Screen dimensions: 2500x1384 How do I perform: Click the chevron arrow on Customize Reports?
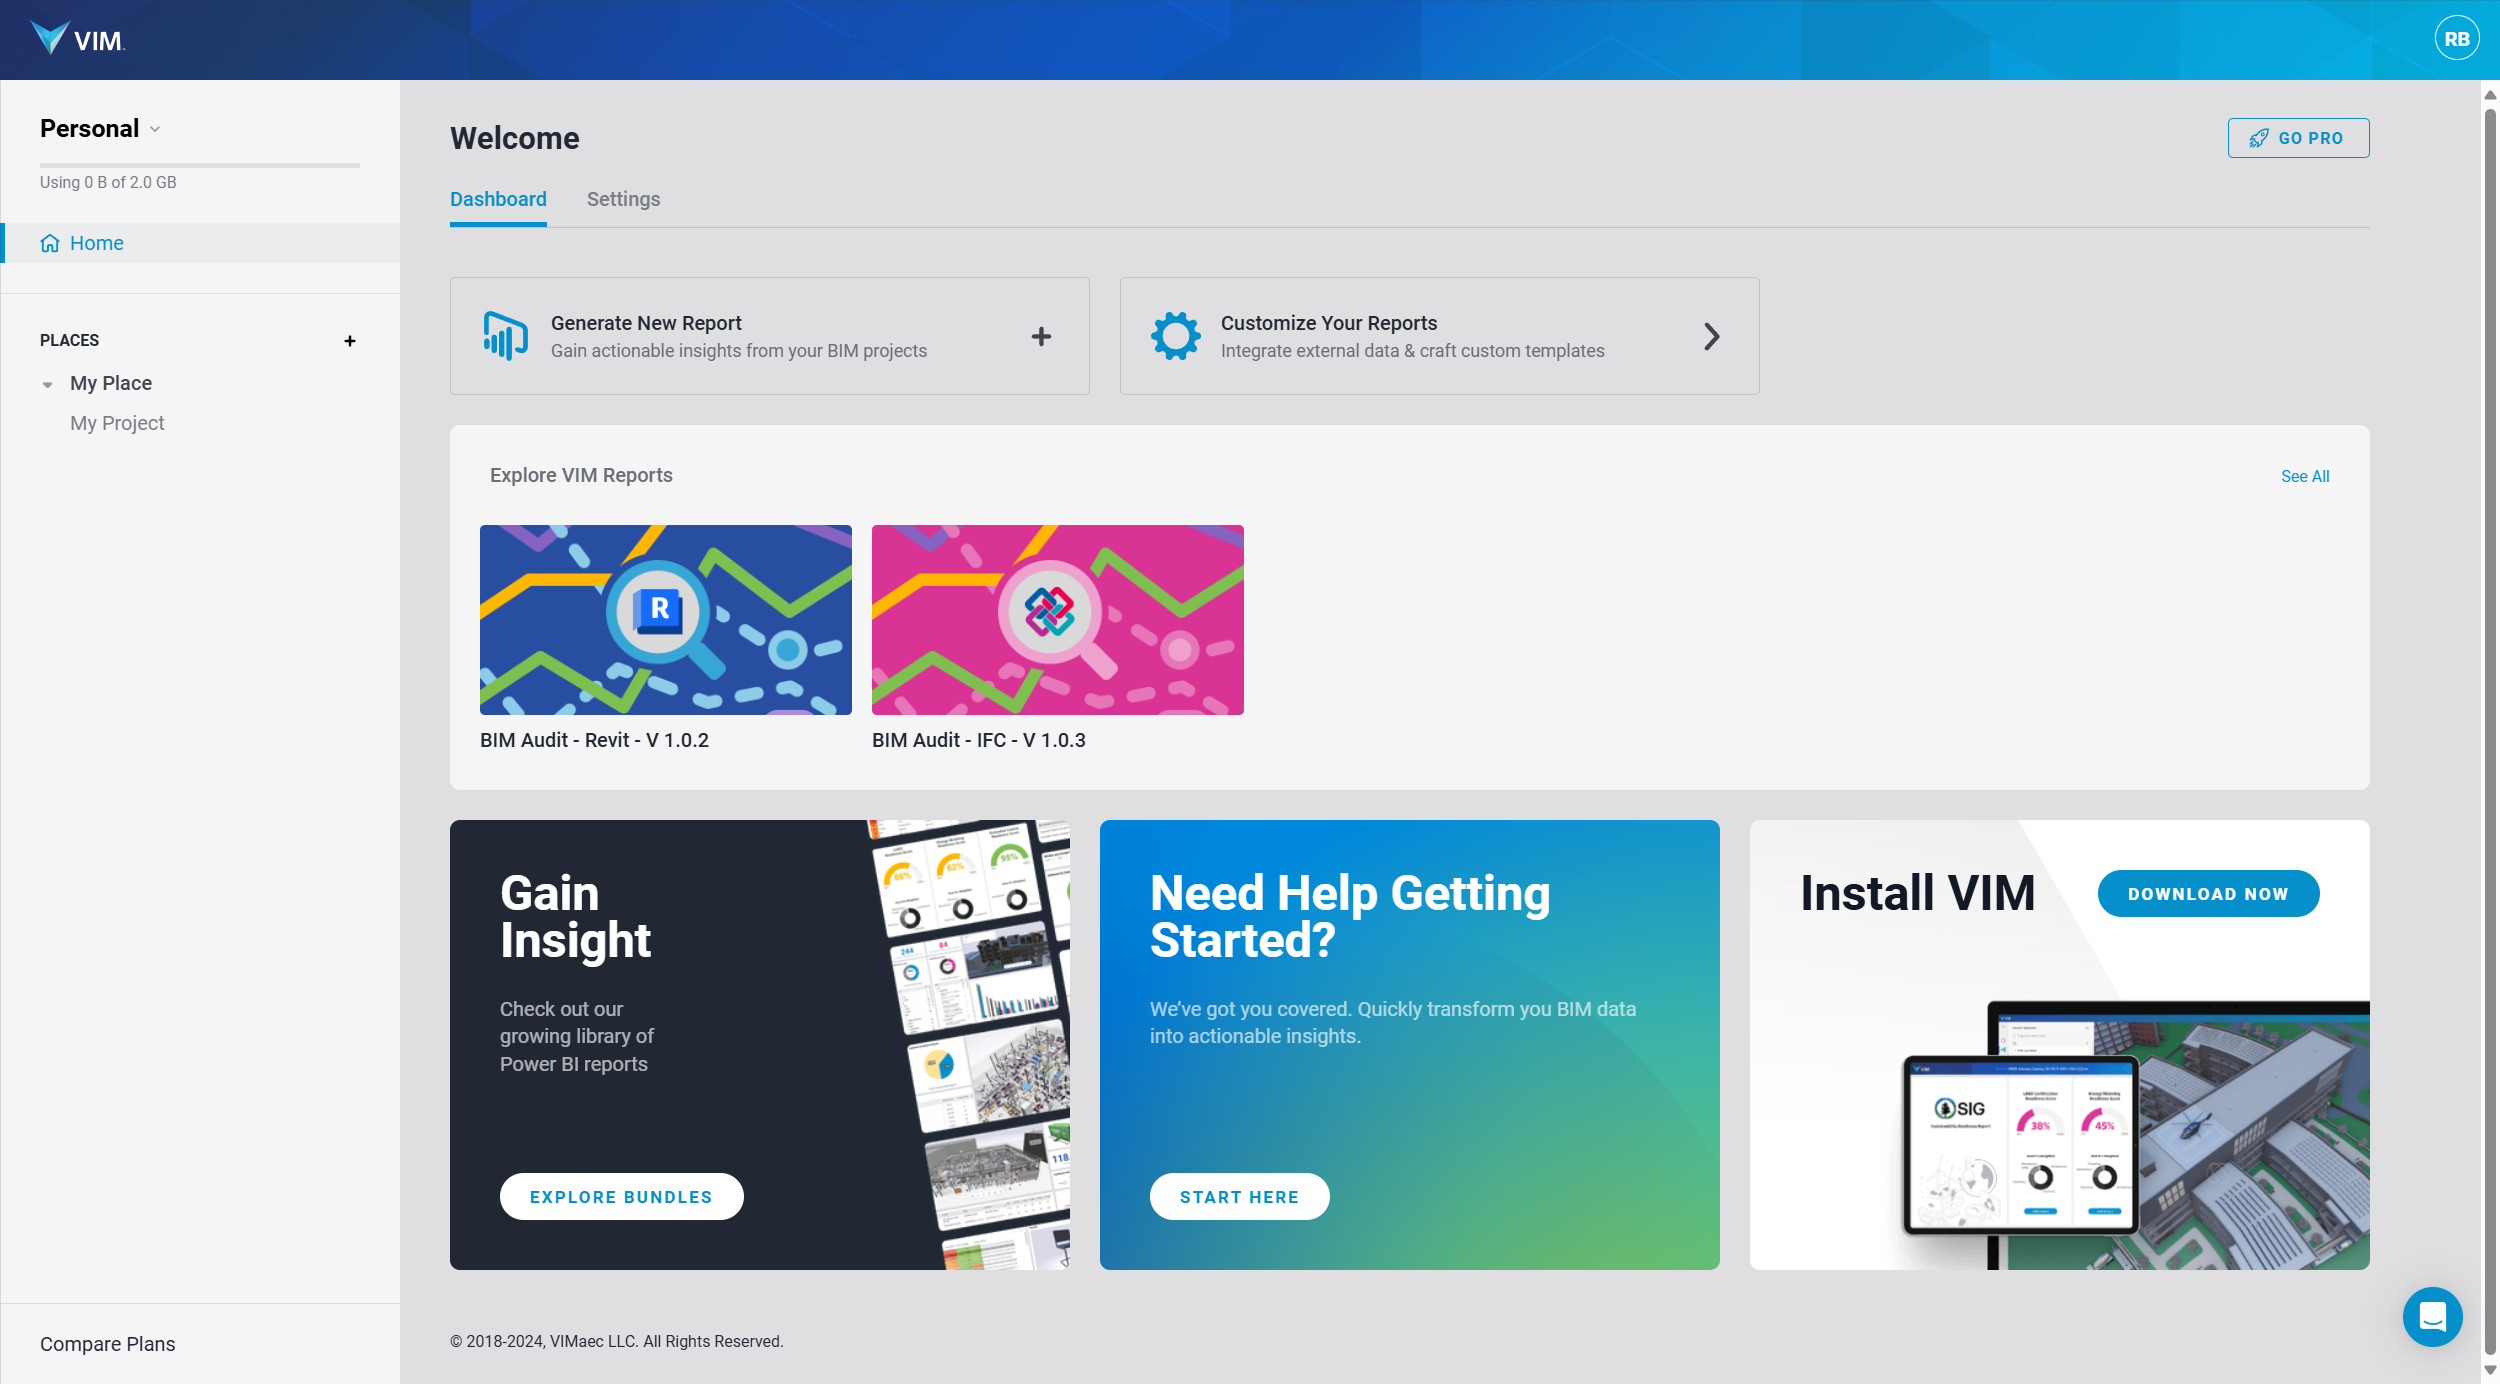[x=1709, y=336]
